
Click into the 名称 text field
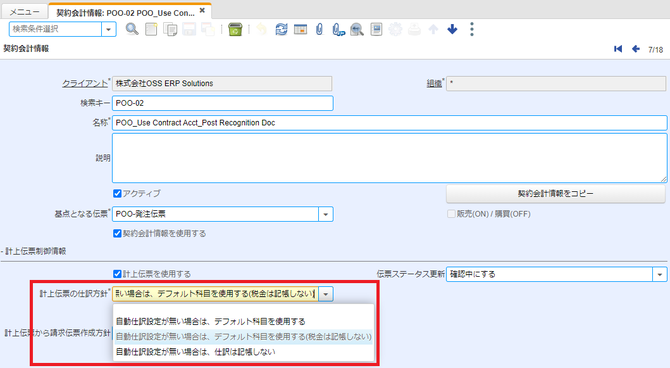pyautogui.click(x=390, y=123)
